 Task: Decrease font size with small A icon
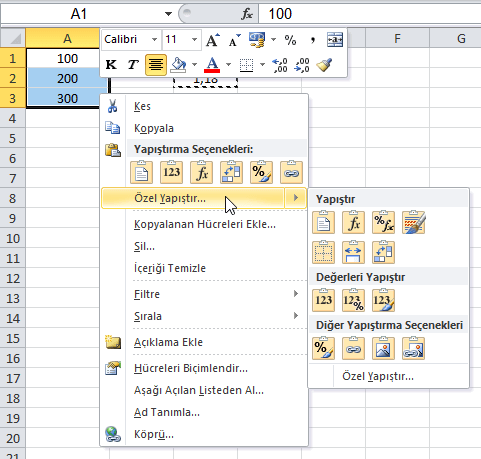click(x=234, y=40)
